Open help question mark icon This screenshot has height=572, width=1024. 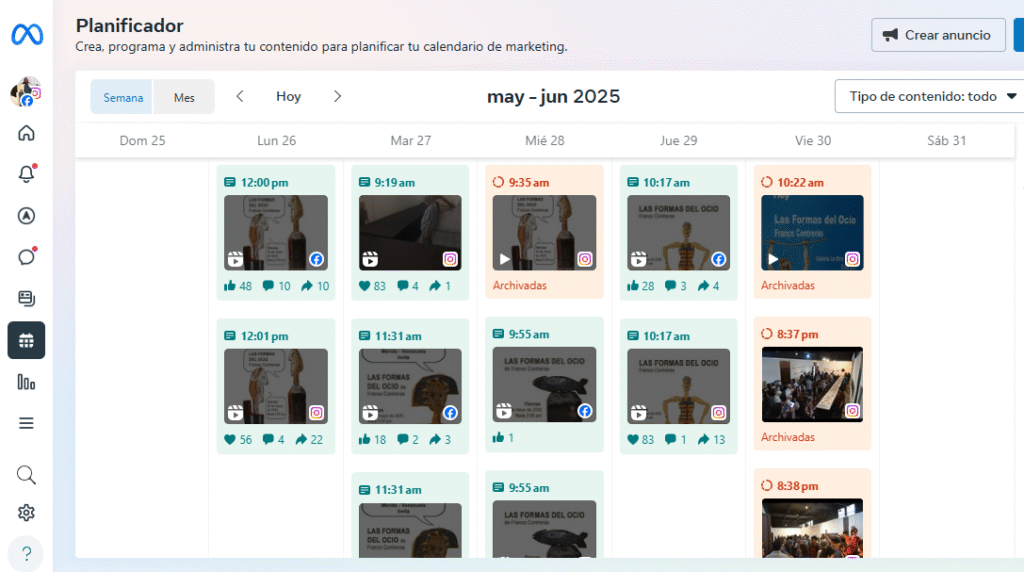(26, 554)
